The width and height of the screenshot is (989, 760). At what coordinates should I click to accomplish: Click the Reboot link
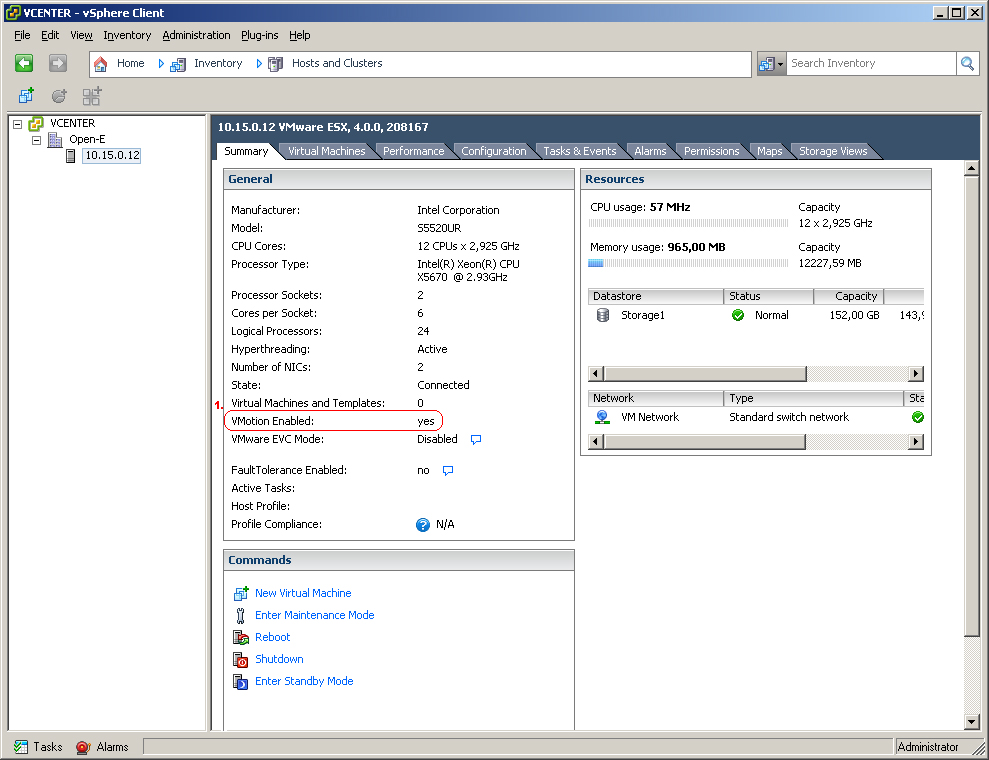pyautogui.click(x=272, y=638)
